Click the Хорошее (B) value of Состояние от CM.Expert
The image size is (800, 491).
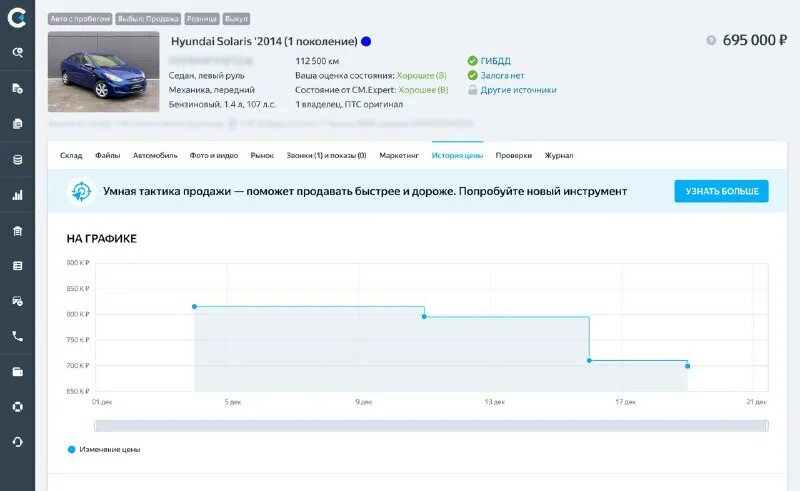coord(423,90)
